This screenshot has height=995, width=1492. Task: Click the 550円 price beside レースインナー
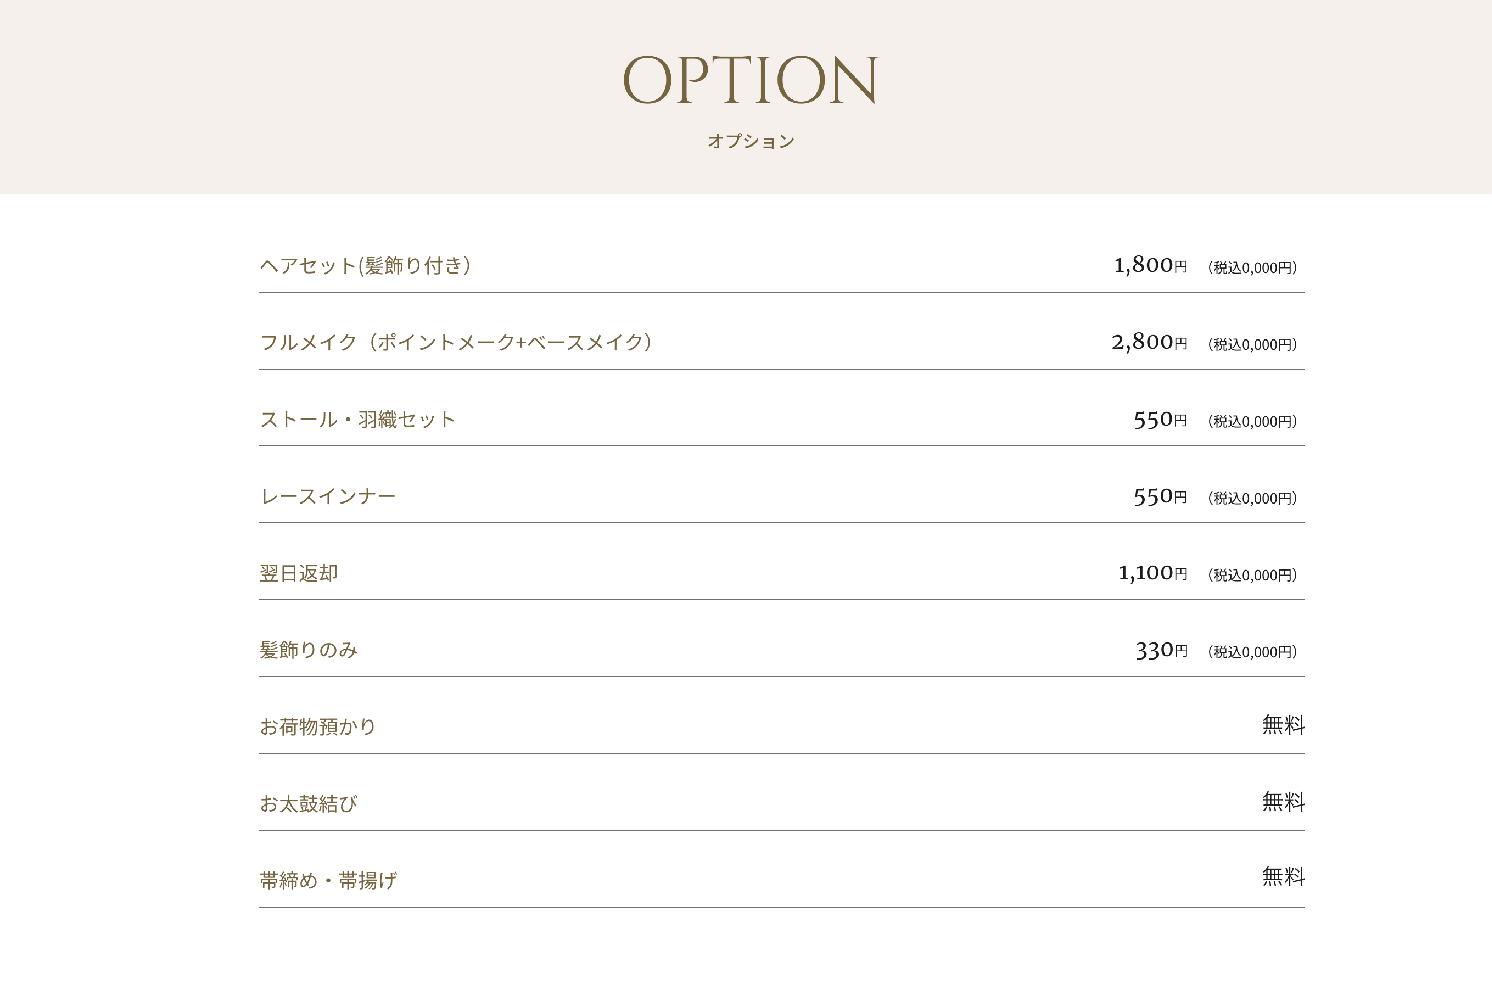click(1160, 497)
